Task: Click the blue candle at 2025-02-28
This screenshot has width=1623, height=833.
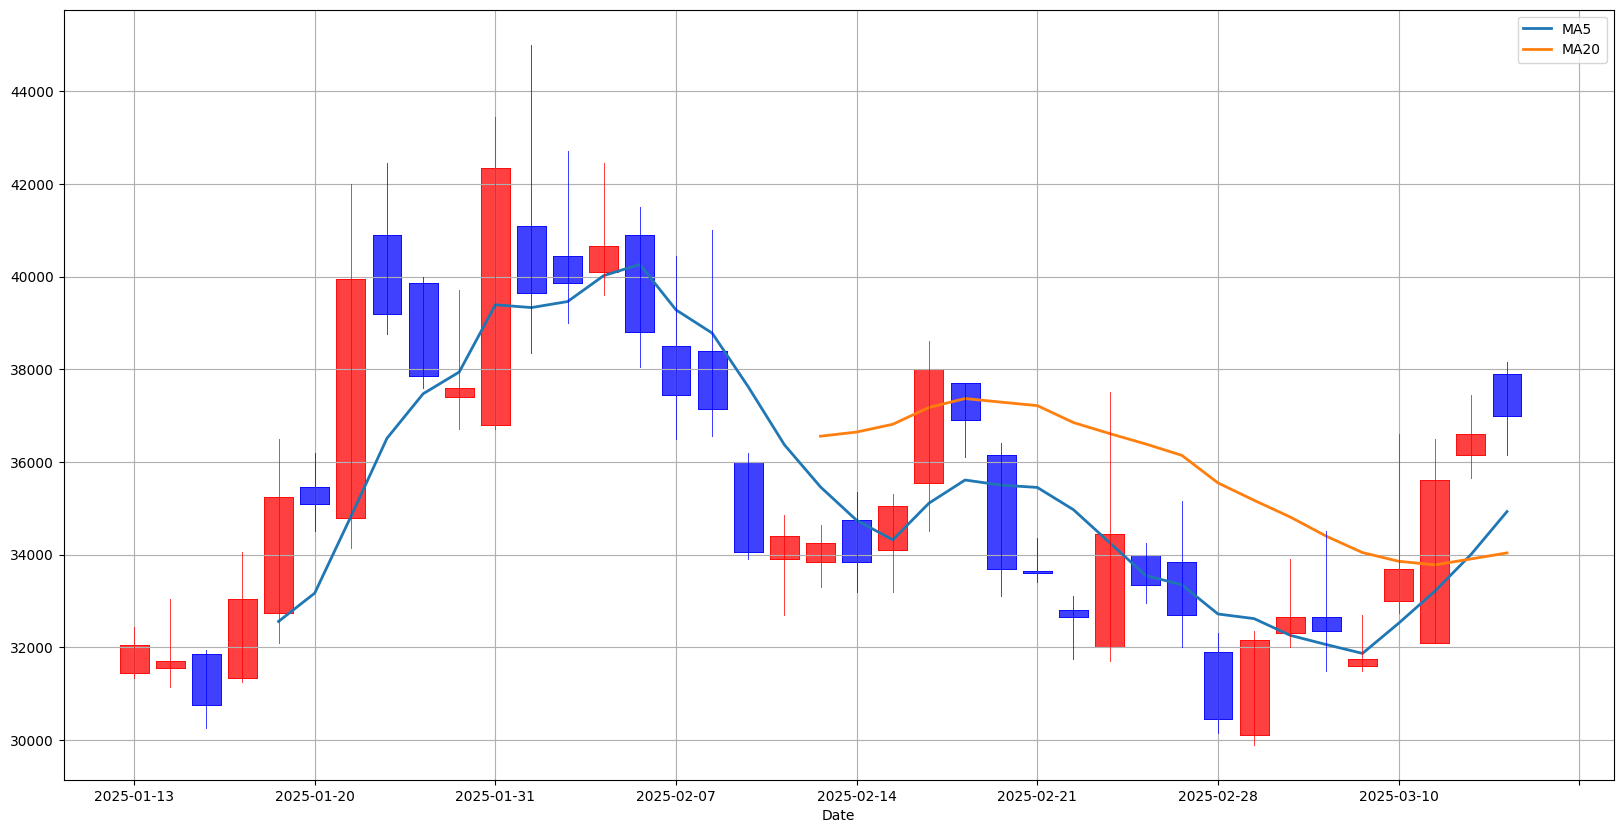Action: (x=1218, y=685)
